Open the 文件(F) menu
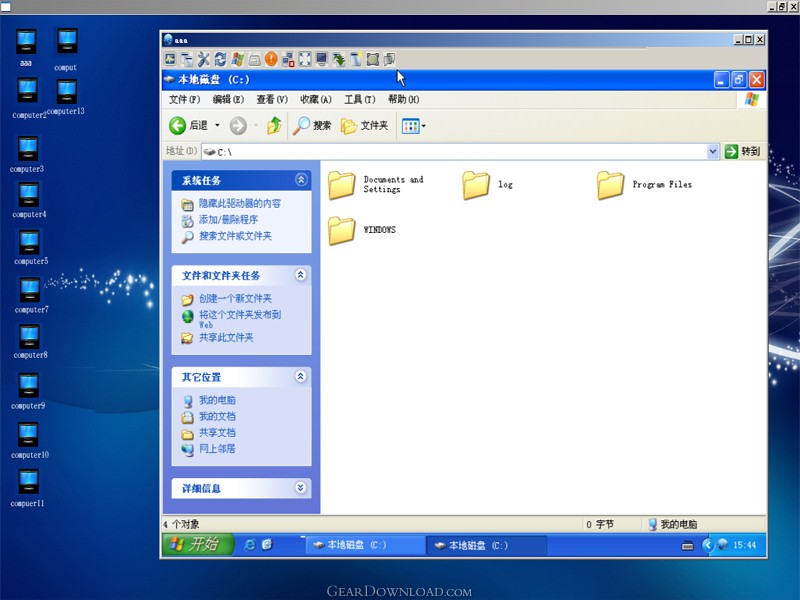The height and width of the screenshot is (600, 800). click(x=184, y=99)
